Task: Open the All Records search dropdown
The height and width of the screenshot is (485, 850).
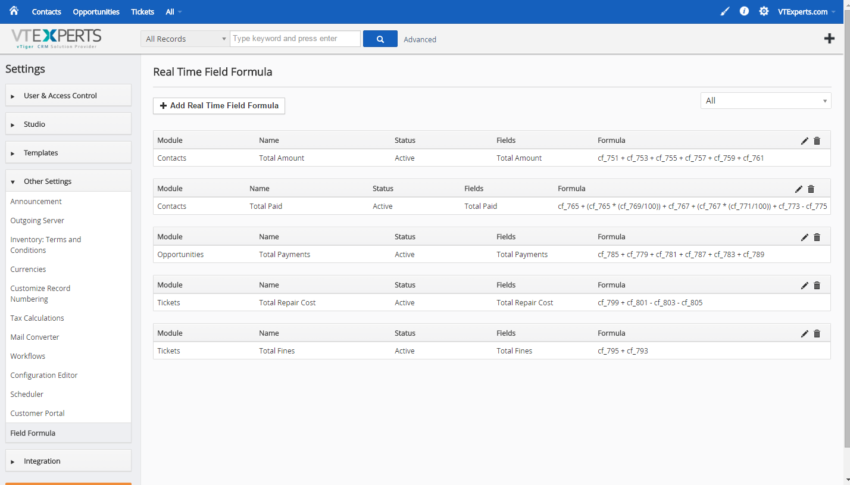Action: [184, 39]
